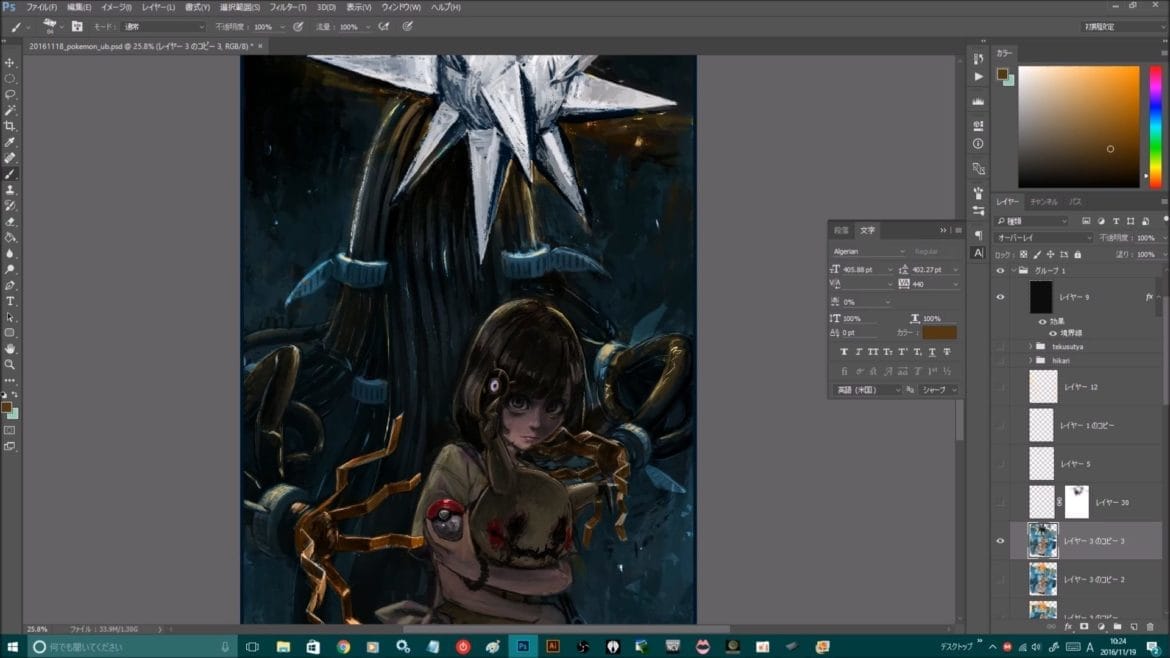Open the font size dropdown 405.88 pt
The width and height of the screenshot is (1170, 658).
[890, 269]
